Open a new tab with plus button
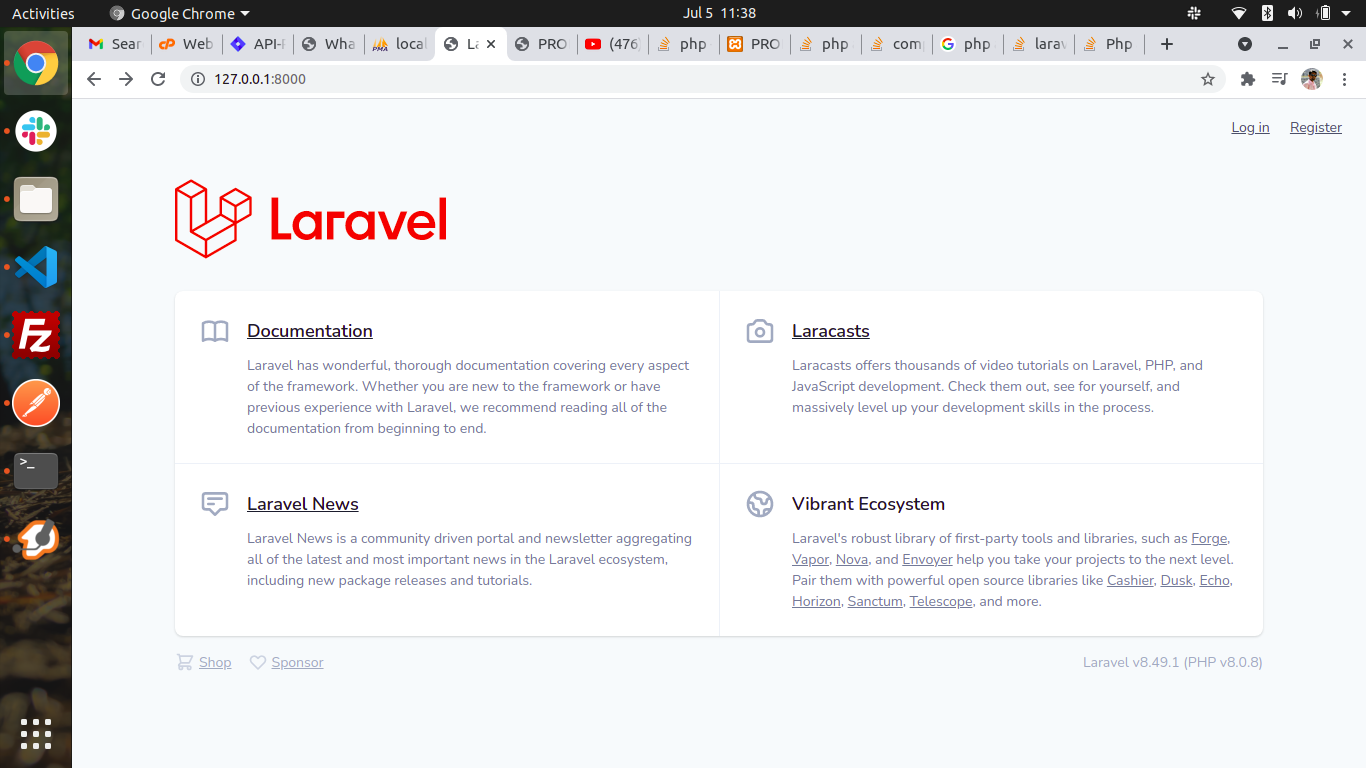1366x768 pixels. coord(1166,44)
